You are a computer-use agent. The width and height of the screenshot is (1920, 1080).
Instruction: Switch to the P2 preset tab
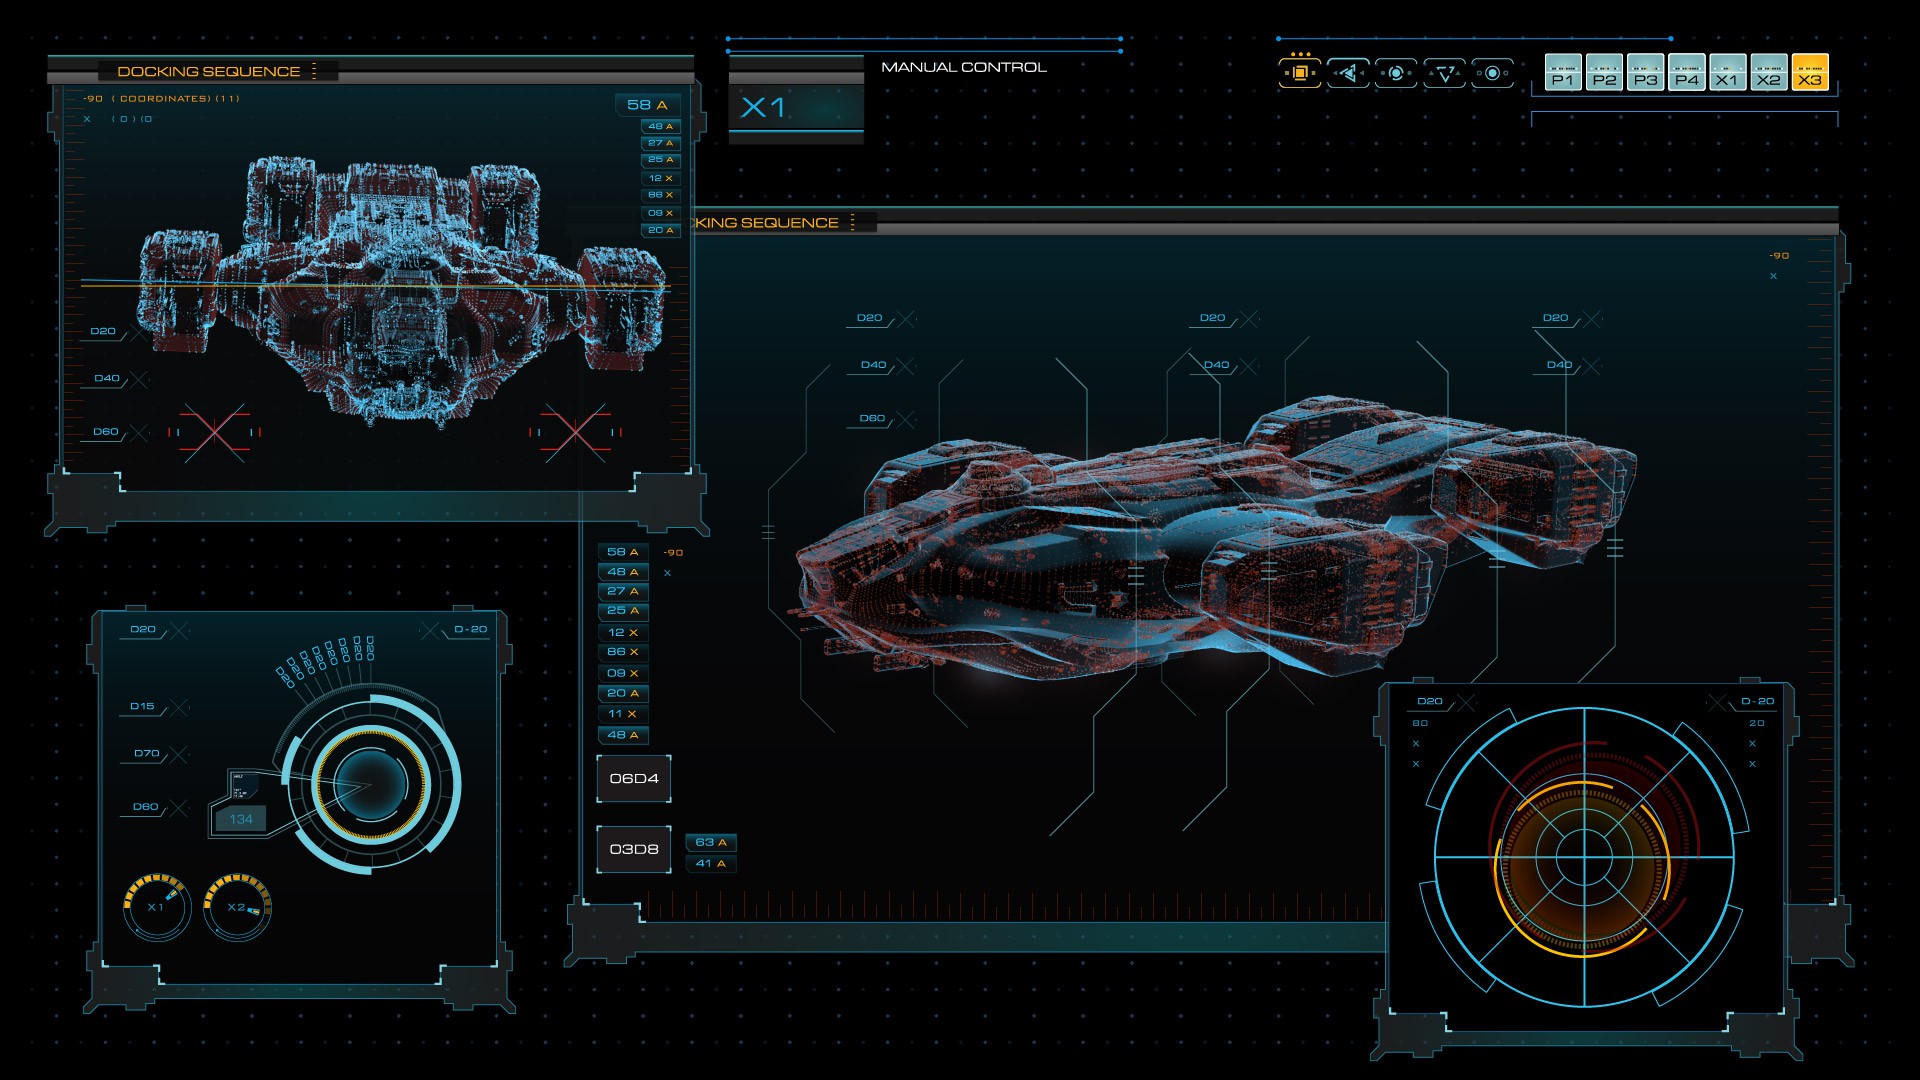1604,73
